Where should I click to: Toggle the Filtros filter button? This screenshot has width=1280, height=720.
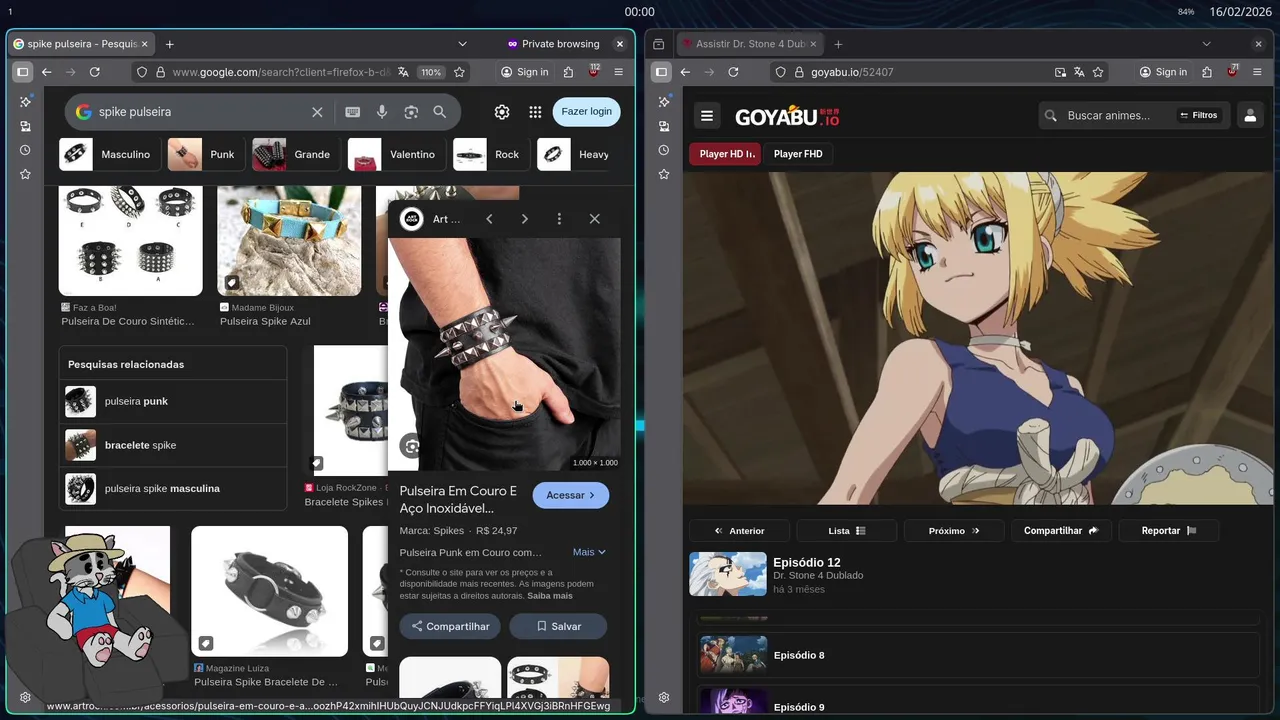1198,115
